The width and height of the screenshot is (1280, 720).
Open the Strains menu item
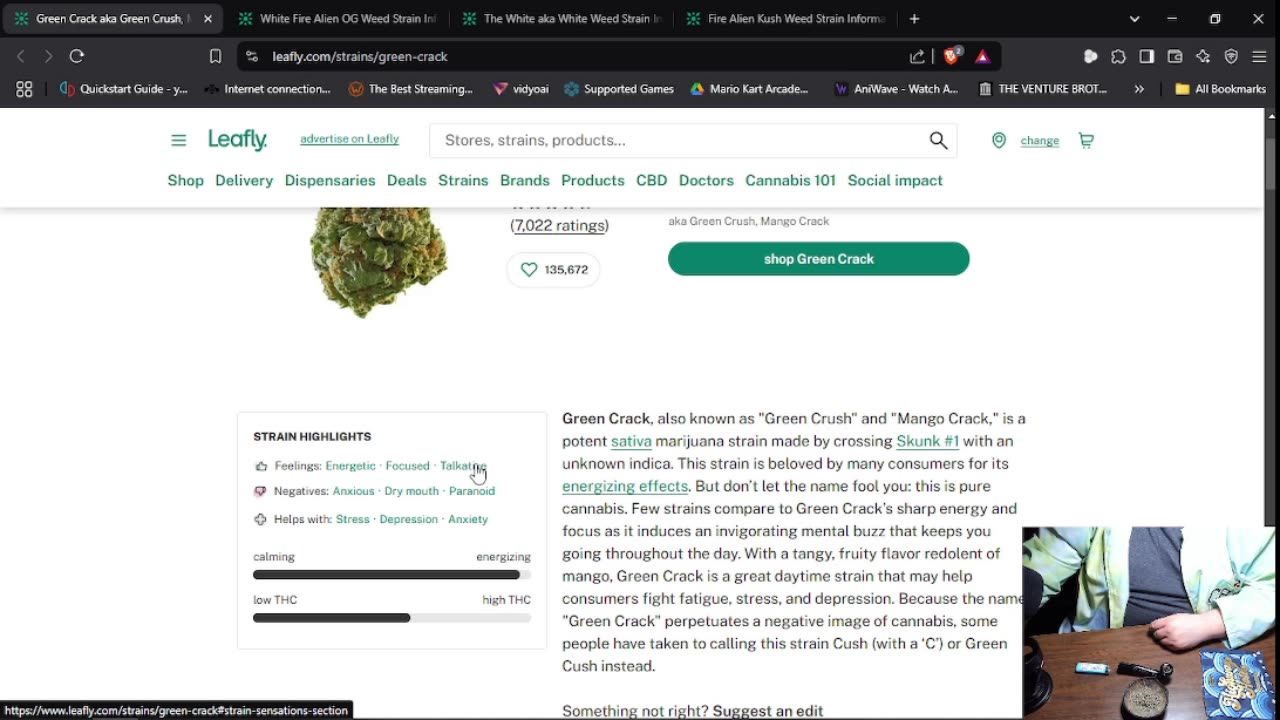click(x=463, y=180)
